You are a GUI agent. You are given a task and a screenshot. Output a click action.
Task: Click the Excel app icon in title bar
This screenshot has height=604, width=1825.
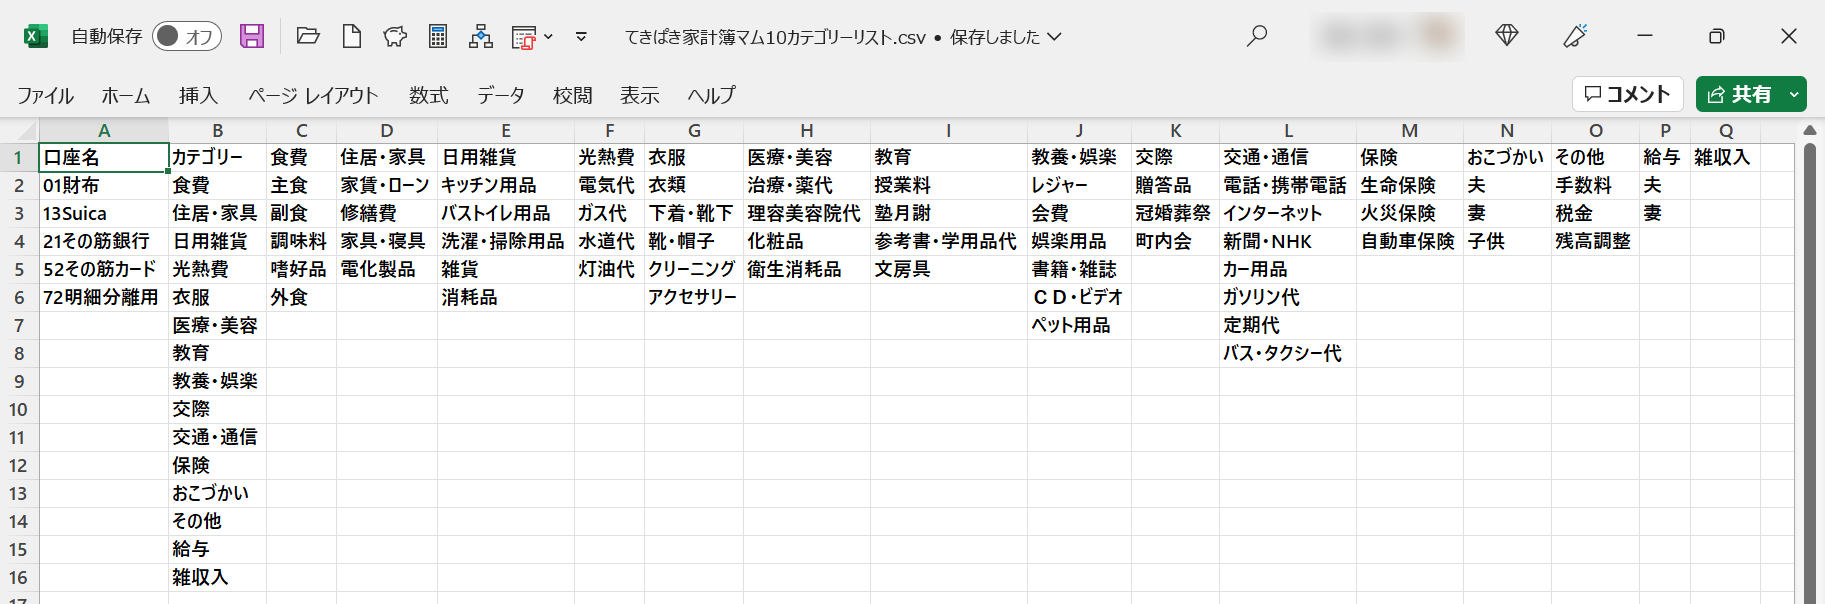tap(36, 37)
